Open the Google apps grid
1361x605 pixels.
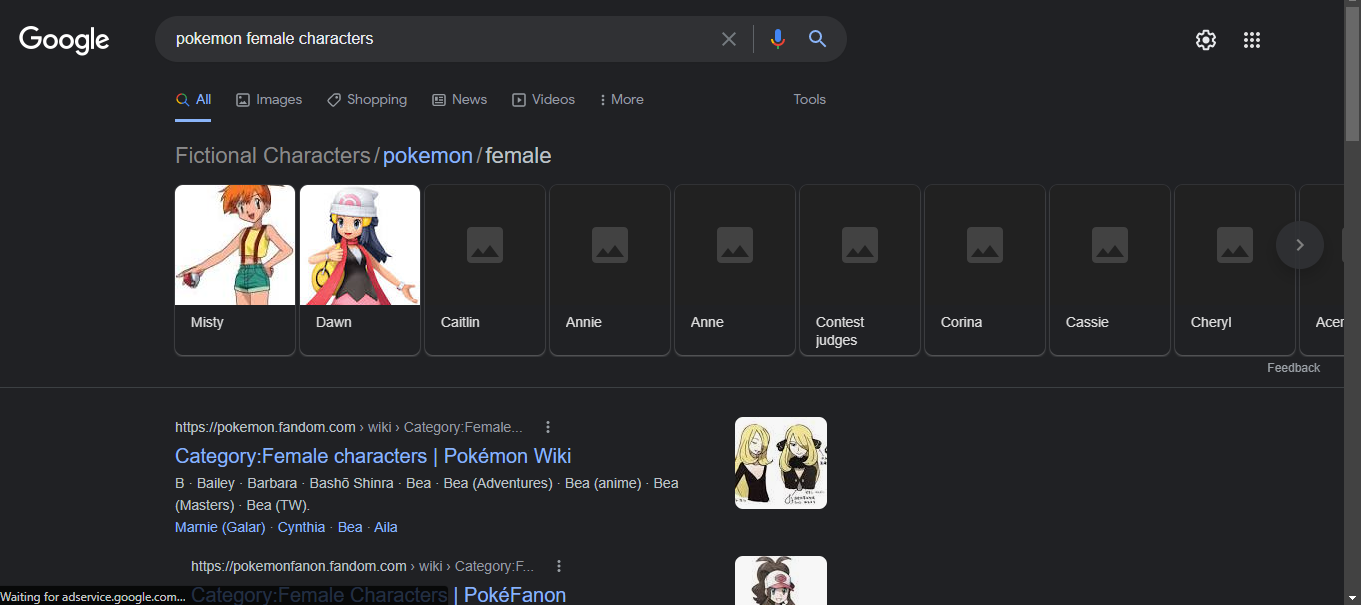(x=1251, y=40)
